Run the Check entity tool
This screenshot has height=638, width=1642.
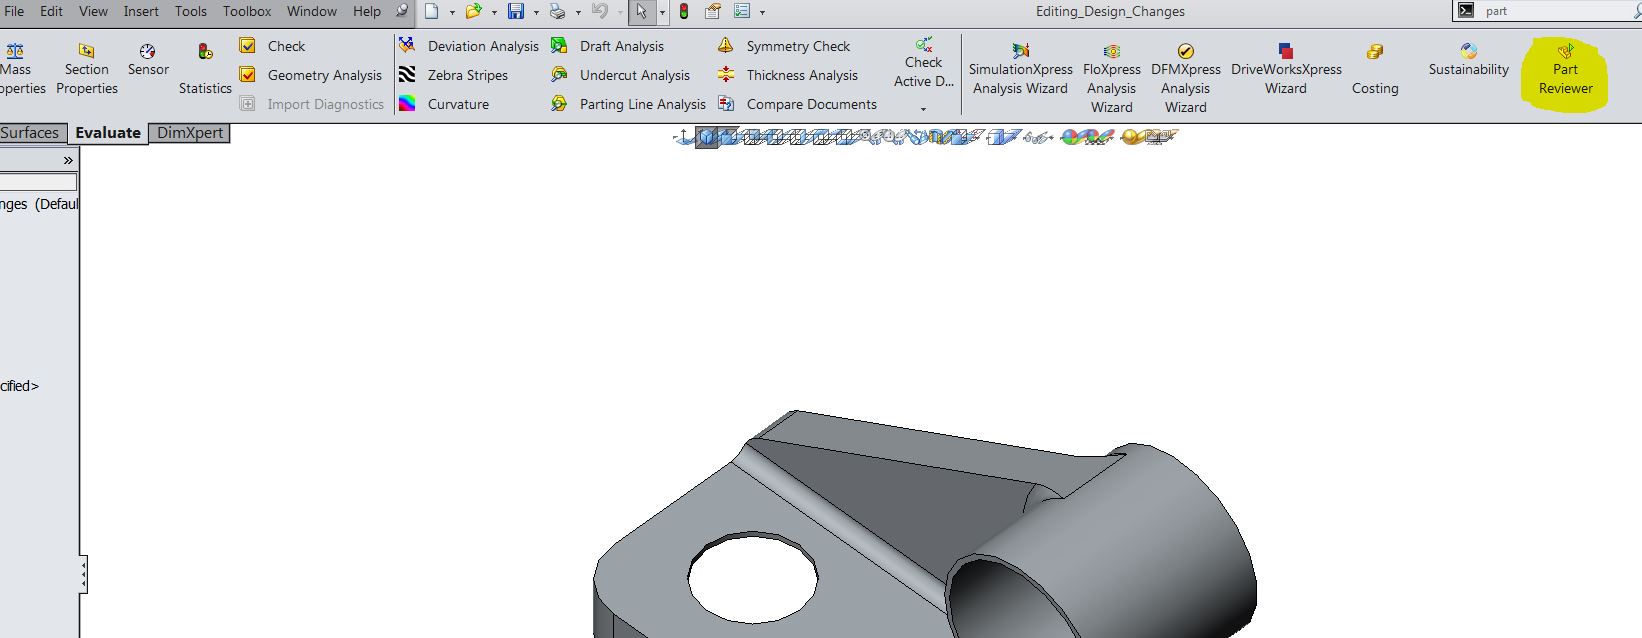click(x=273, y=46)
